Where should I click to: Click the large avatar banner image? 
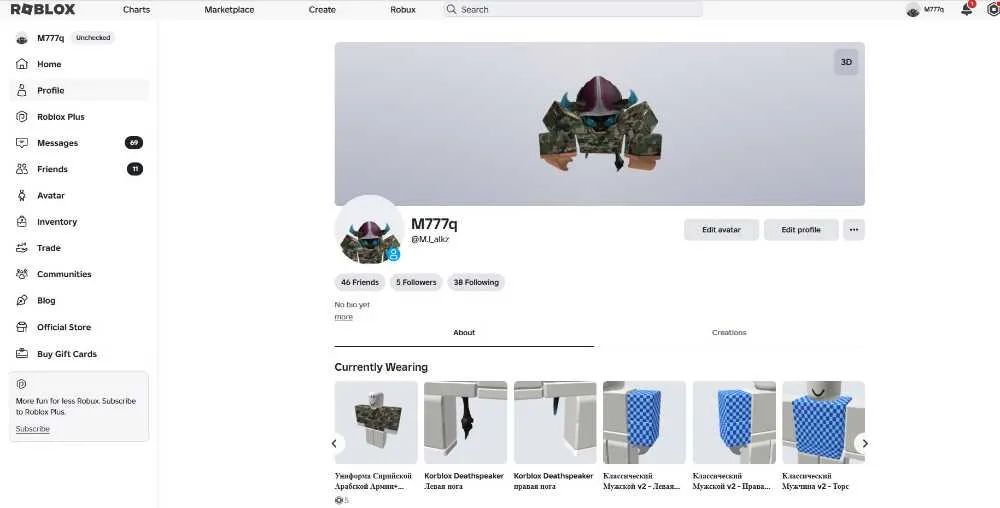(599, 124)
